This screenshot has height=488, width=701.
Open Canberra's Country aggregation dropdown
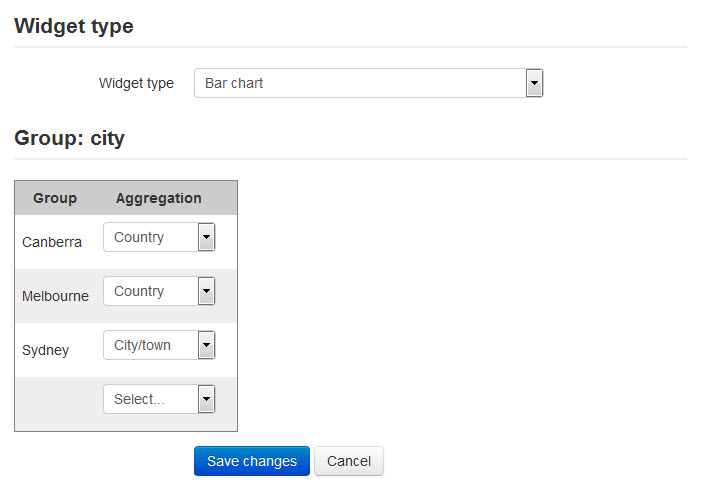tap(149, 238)
